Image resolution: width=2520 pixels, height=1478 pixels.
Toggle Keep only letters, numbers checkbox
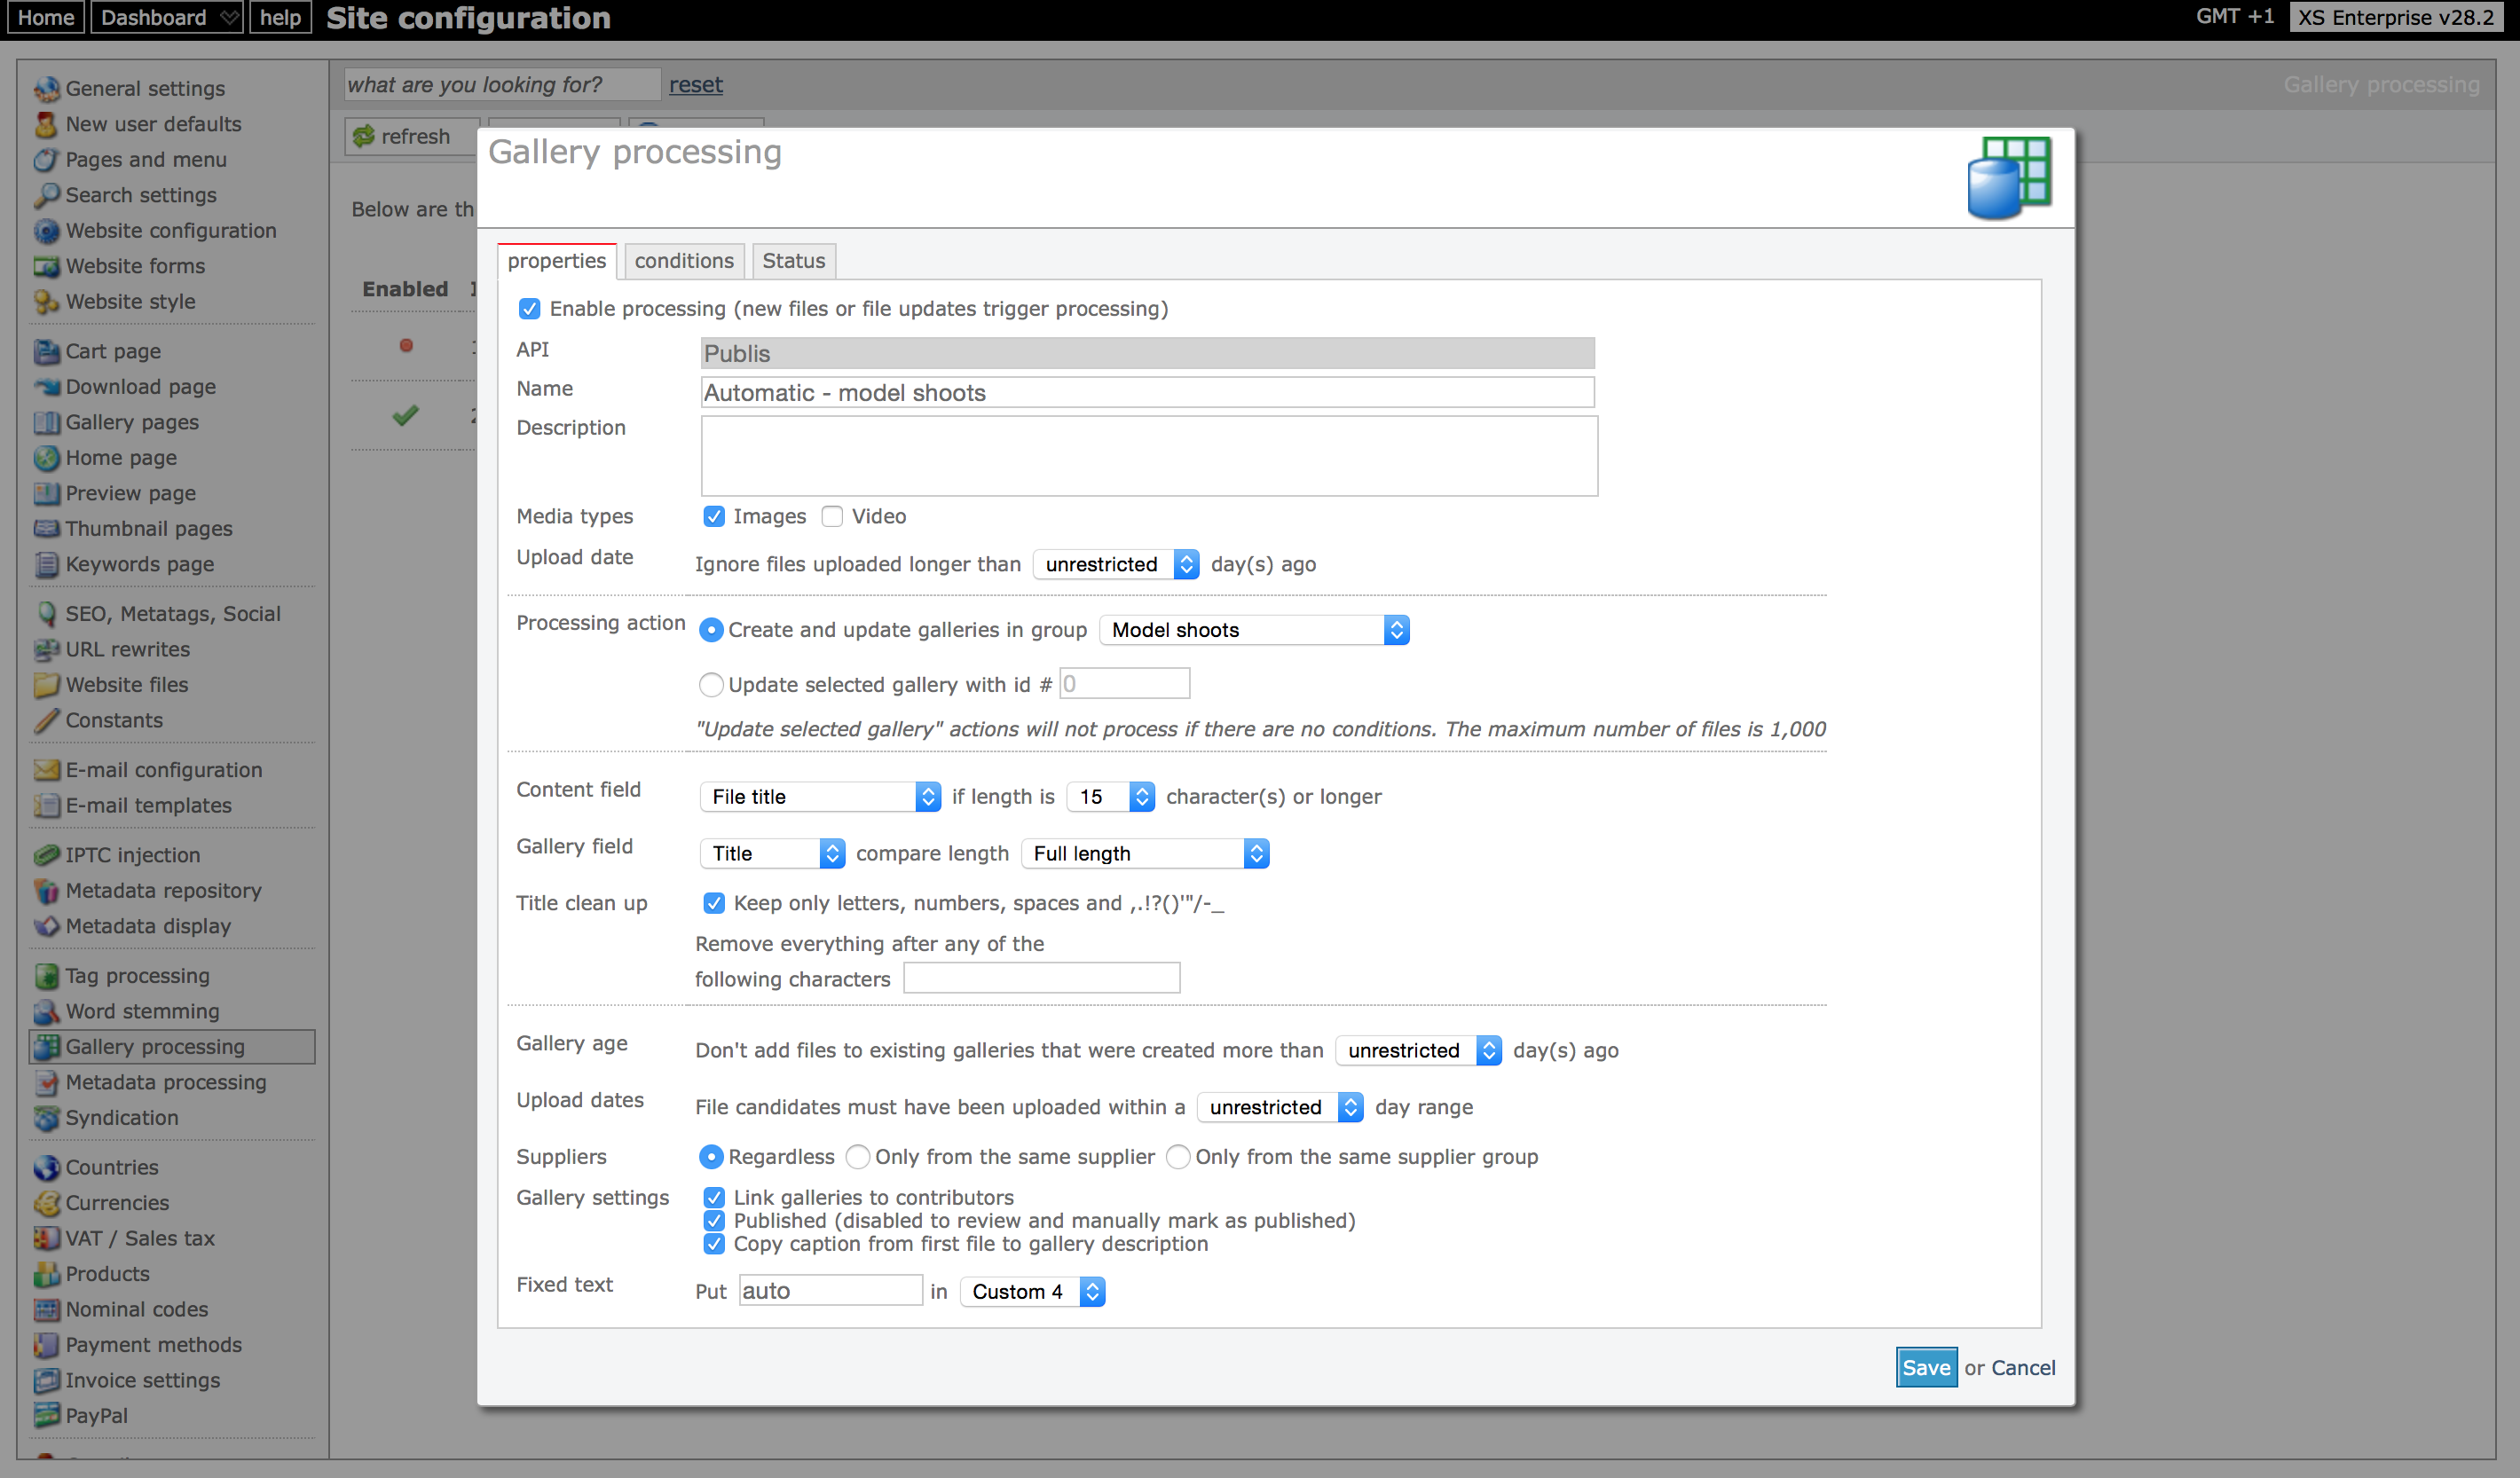(x=714, y=904)
